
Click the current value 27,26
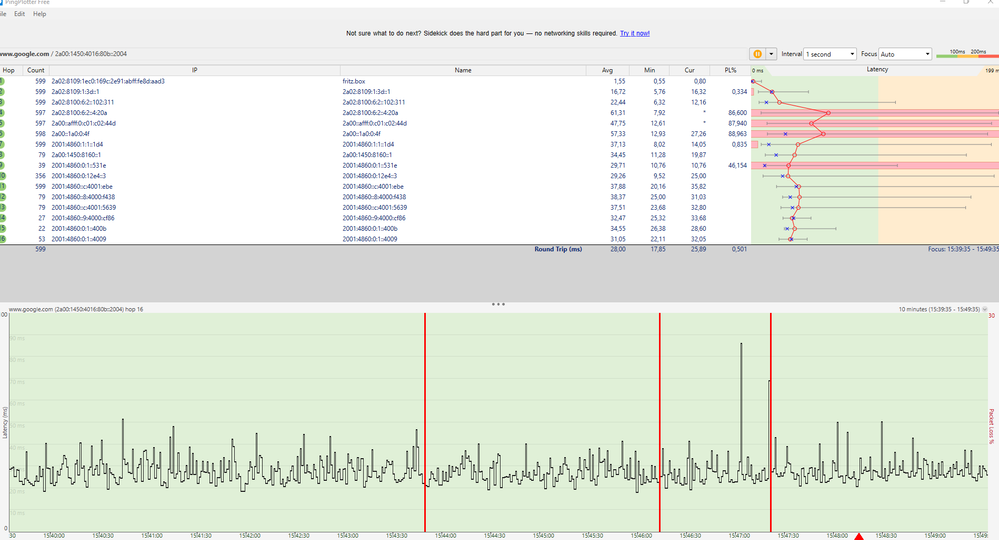click(698, 134)
